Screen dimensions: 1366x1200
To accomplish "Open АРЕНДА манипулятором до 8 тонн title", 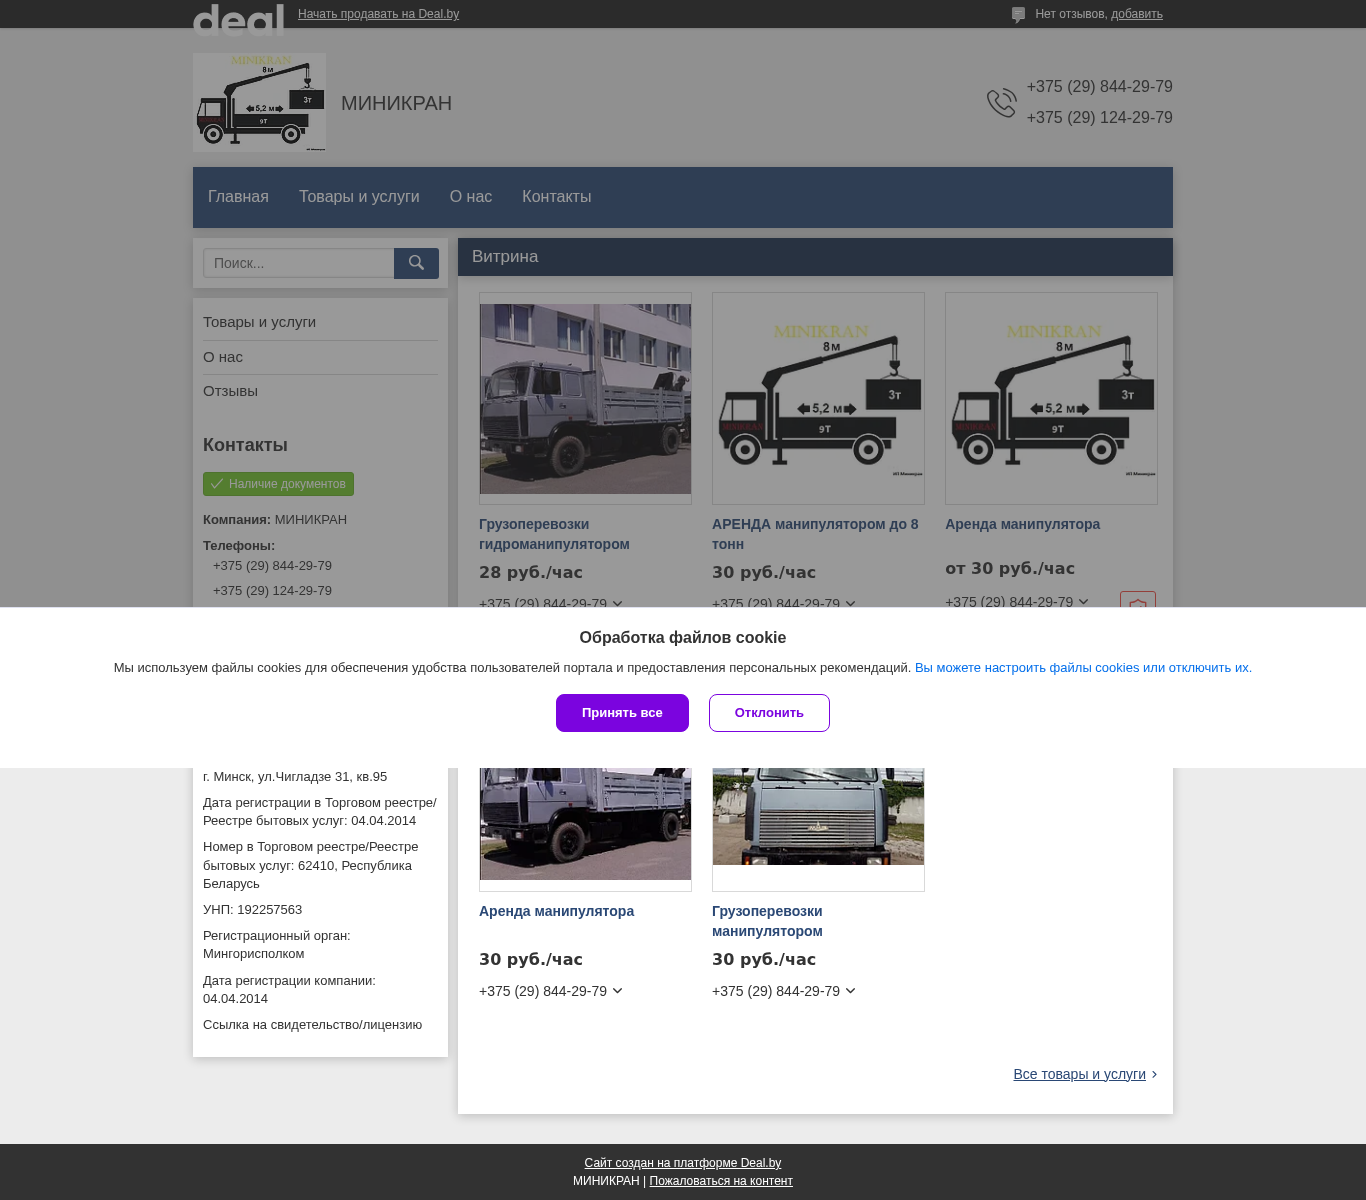I will (x=815, y=534).
